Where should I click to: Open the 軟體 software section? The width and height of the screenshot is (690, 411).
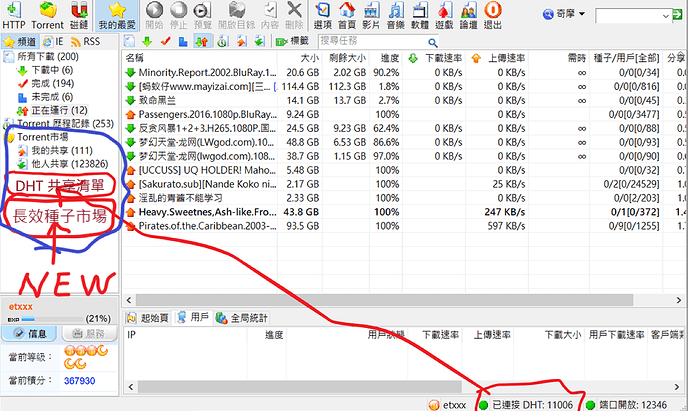coord(420,15)
